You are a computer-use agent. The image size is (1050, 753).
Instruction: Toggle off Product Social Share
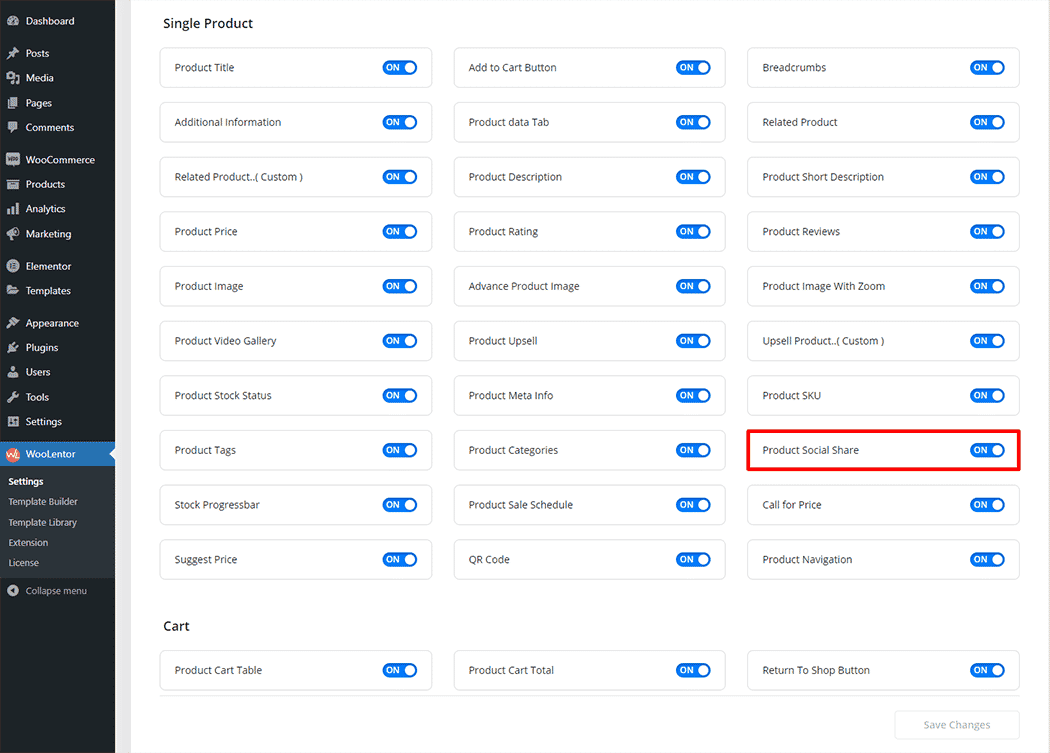(987, 450)
